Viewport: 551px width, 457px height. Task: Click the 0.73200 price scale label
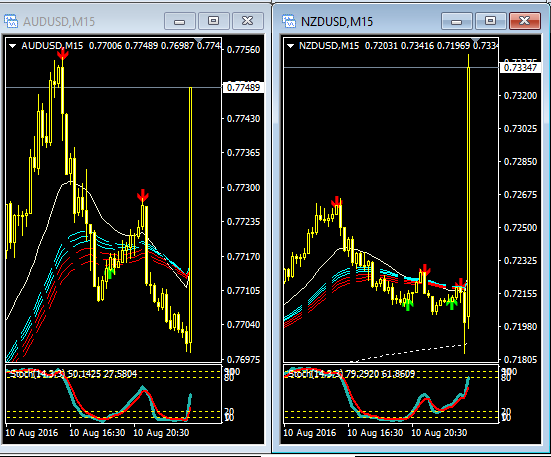click(x=520, y=96)
